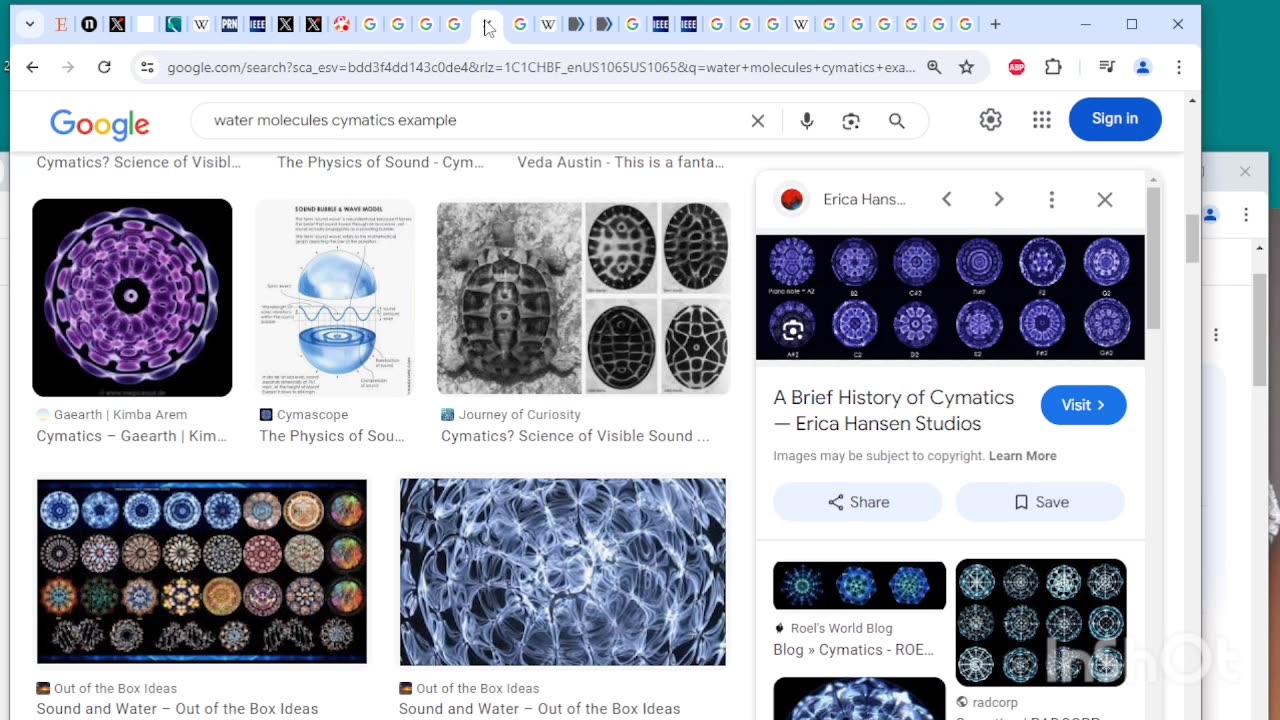Viewport: 1280px width, 720px height.
Task: Open the sound bubble diagram image
Action: click(x=335, y=298)
